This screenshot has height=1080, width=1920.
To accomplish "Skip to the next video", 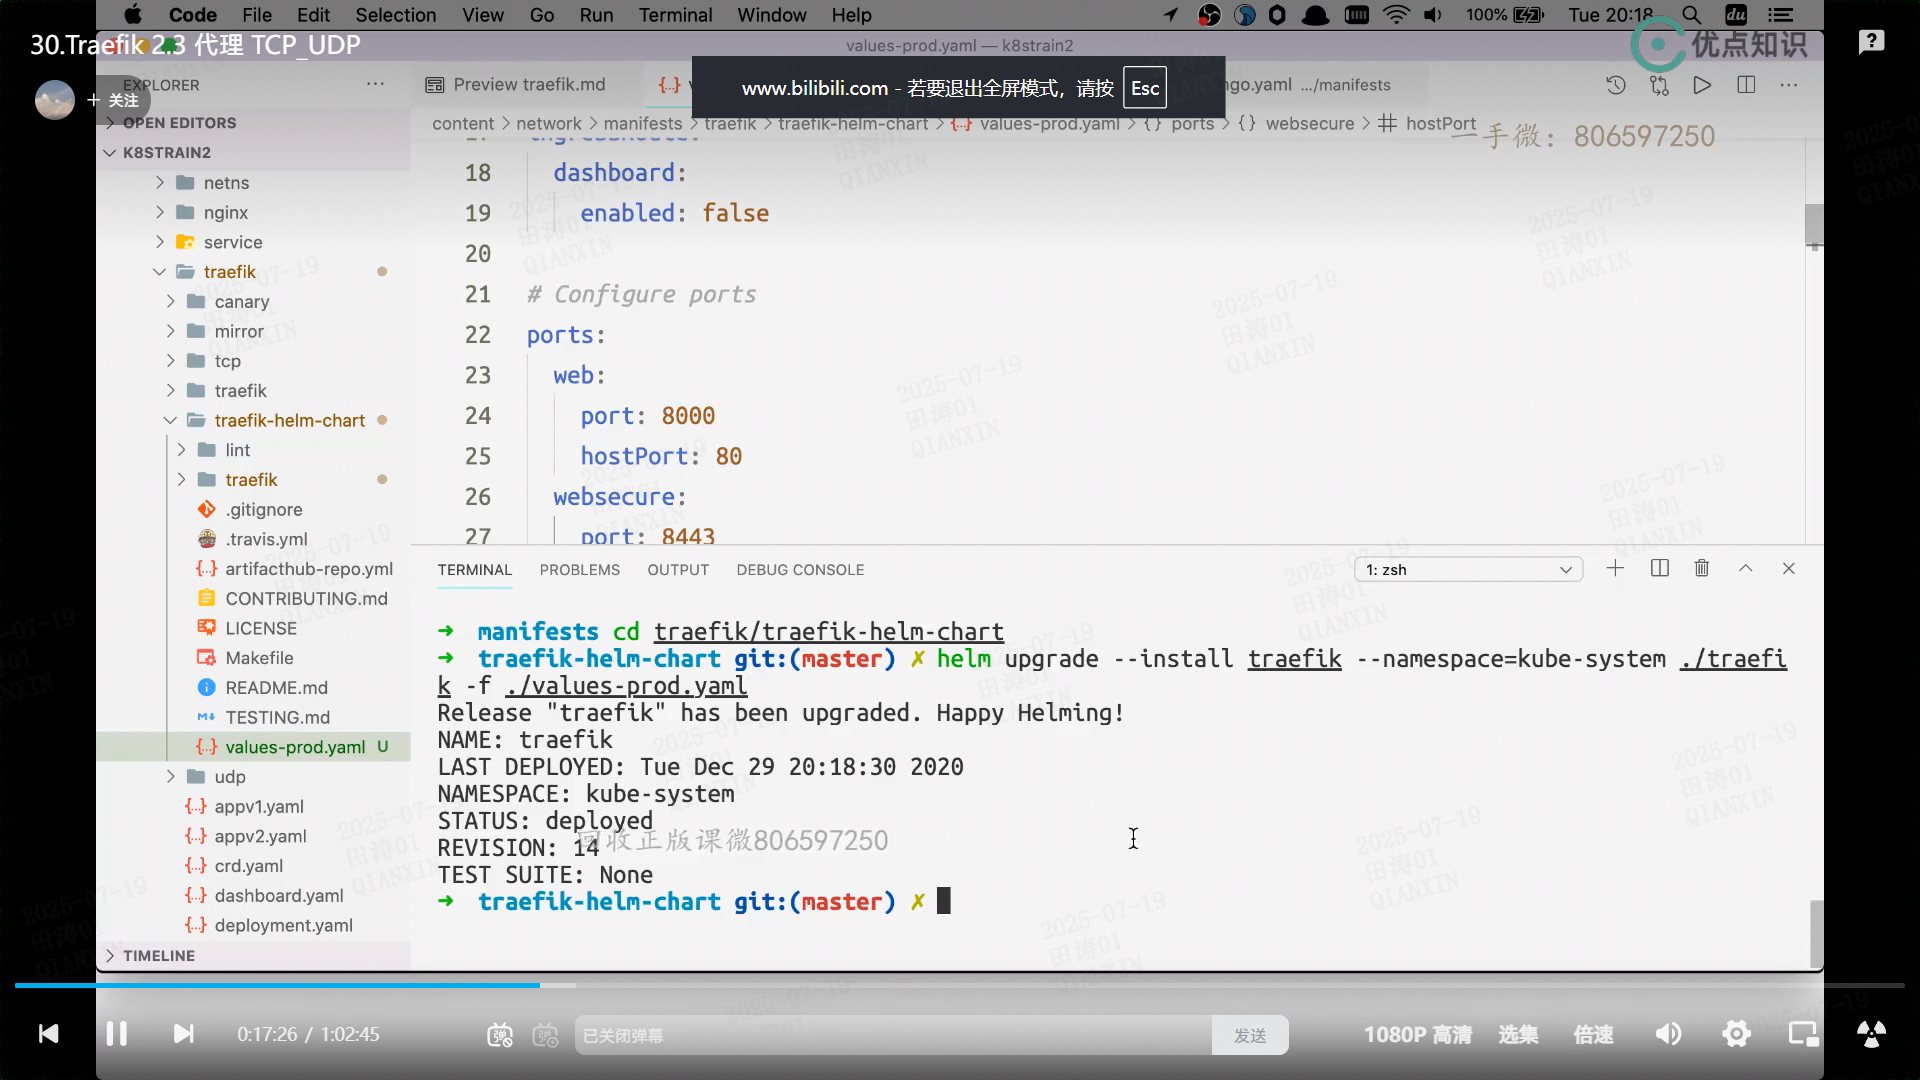I will tap(183, 1034).
